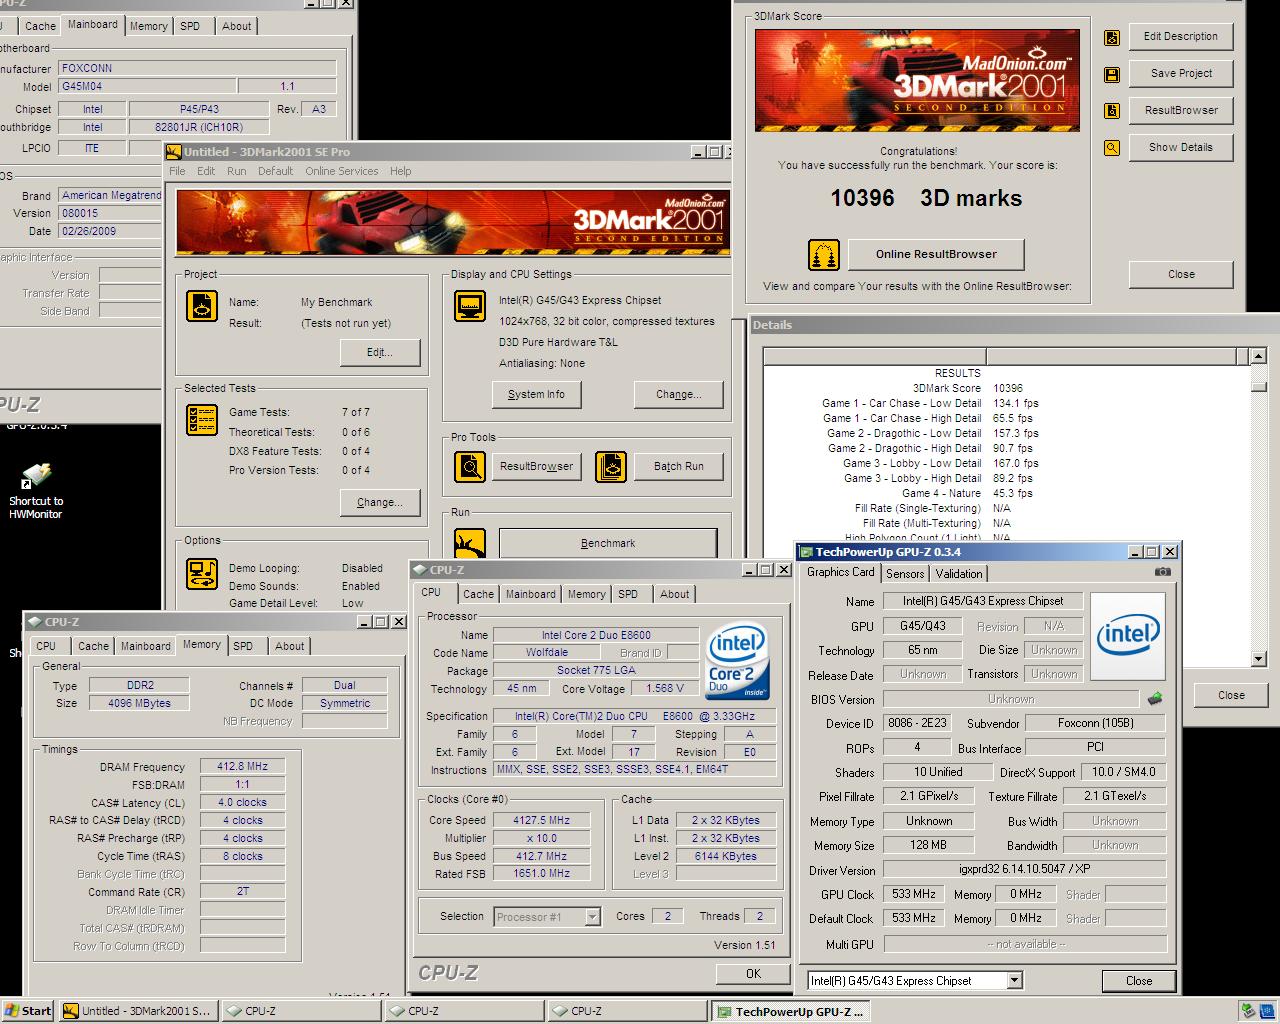The image size is (1280, 1024).
Task: Click ResultBrowser button in Pro Tools
Action: coord(536,466)
